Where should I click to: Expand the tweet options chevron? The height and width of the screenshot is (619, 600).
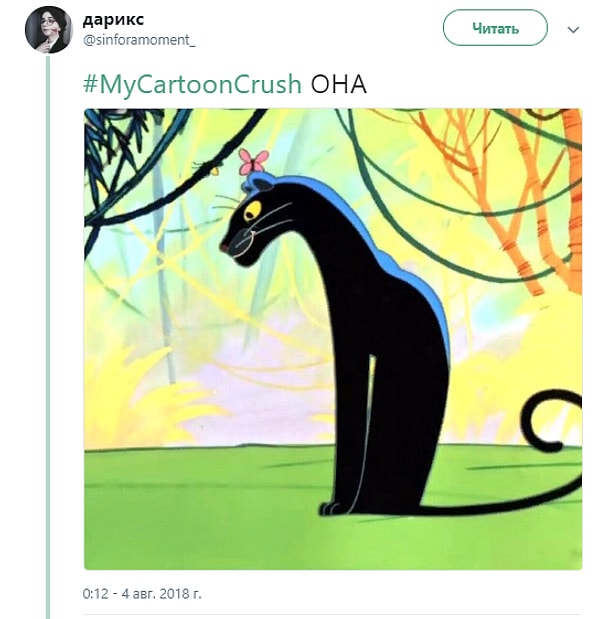click(x=573, y=30)
